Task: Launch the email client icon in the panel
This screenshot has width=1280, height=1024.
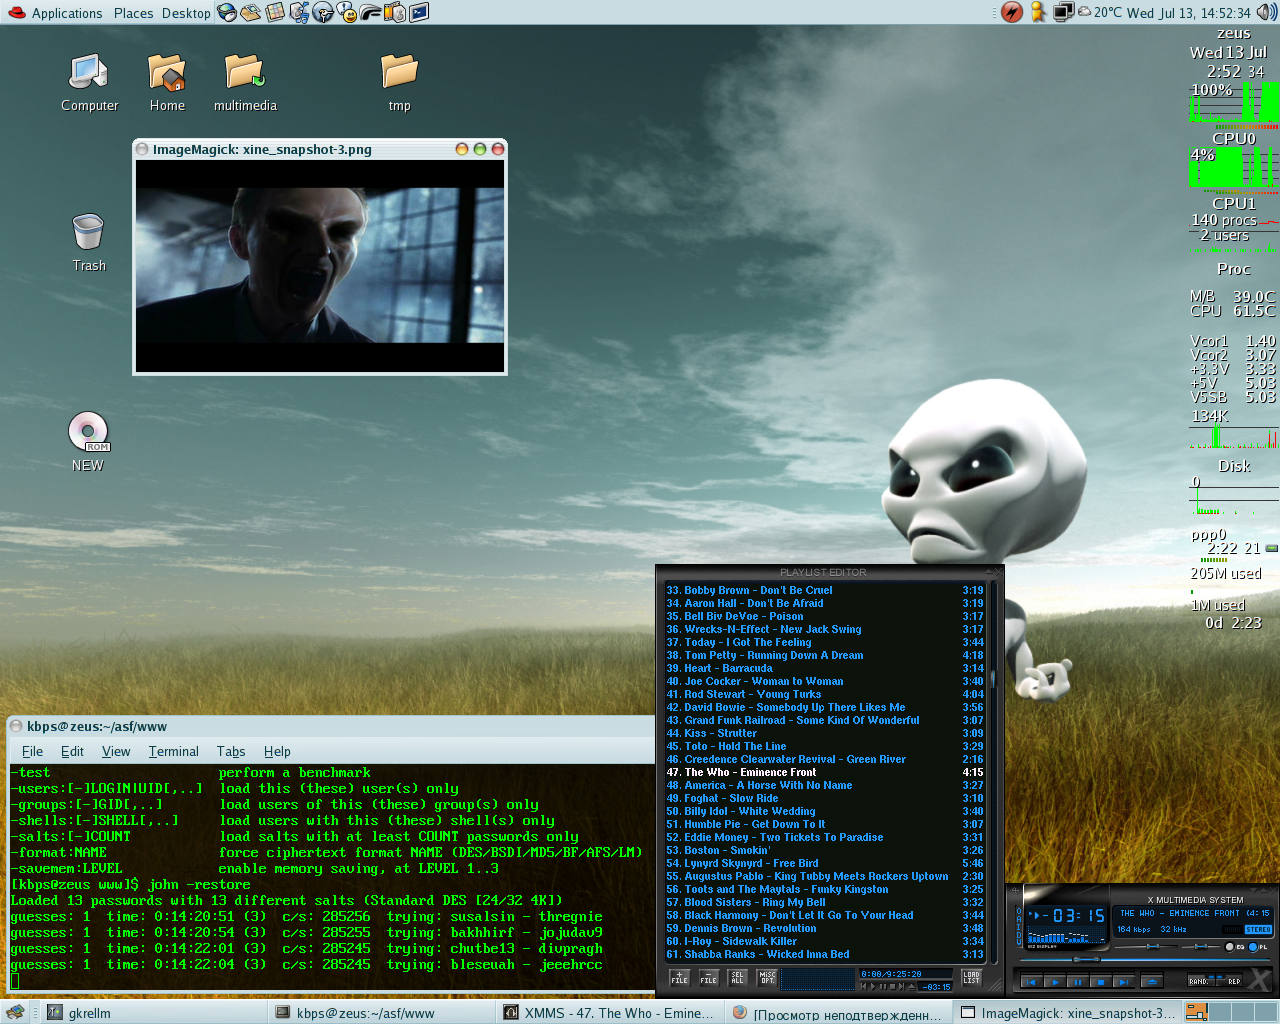Action: pyautogui.click(x=250, y=12)
